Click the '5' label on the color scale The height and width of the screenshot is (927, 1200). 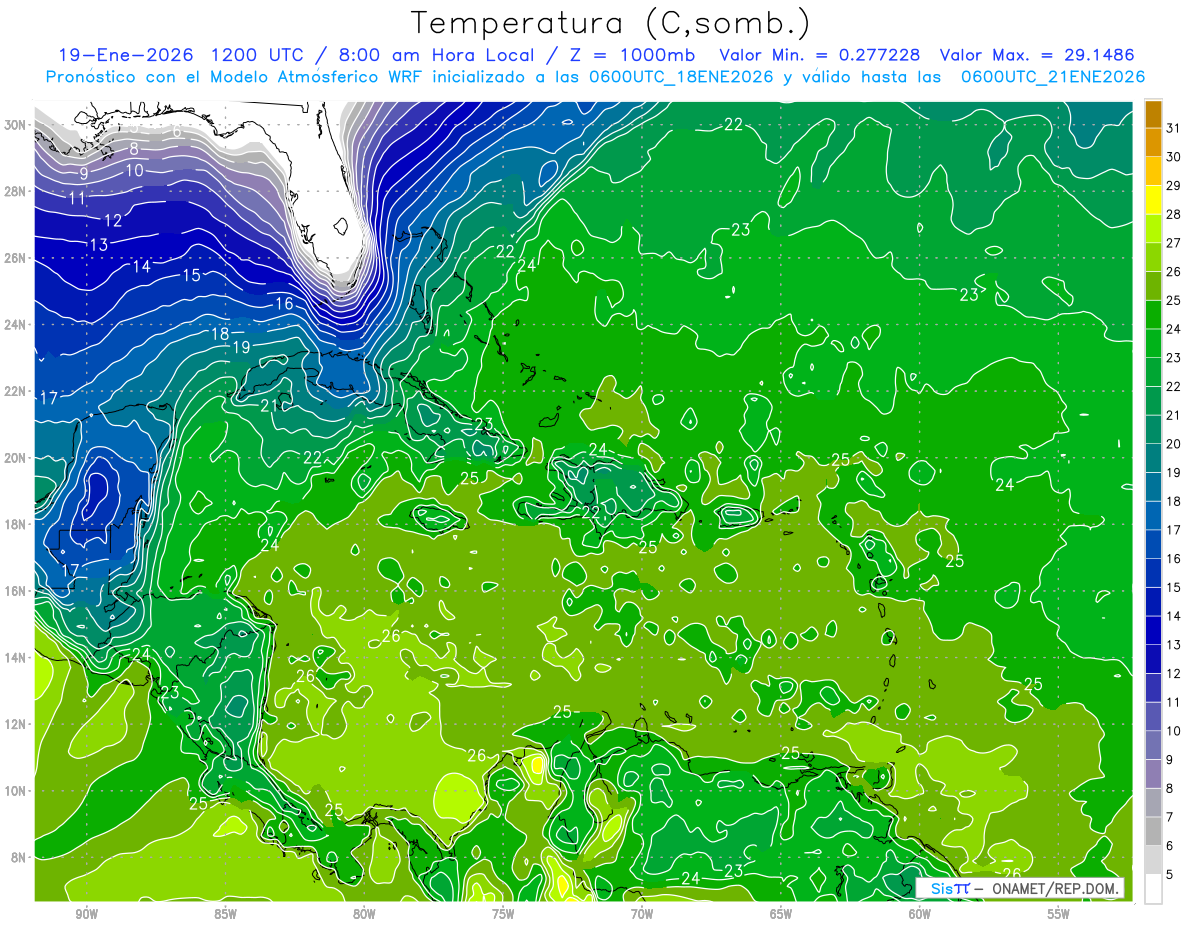point(1170,874)
